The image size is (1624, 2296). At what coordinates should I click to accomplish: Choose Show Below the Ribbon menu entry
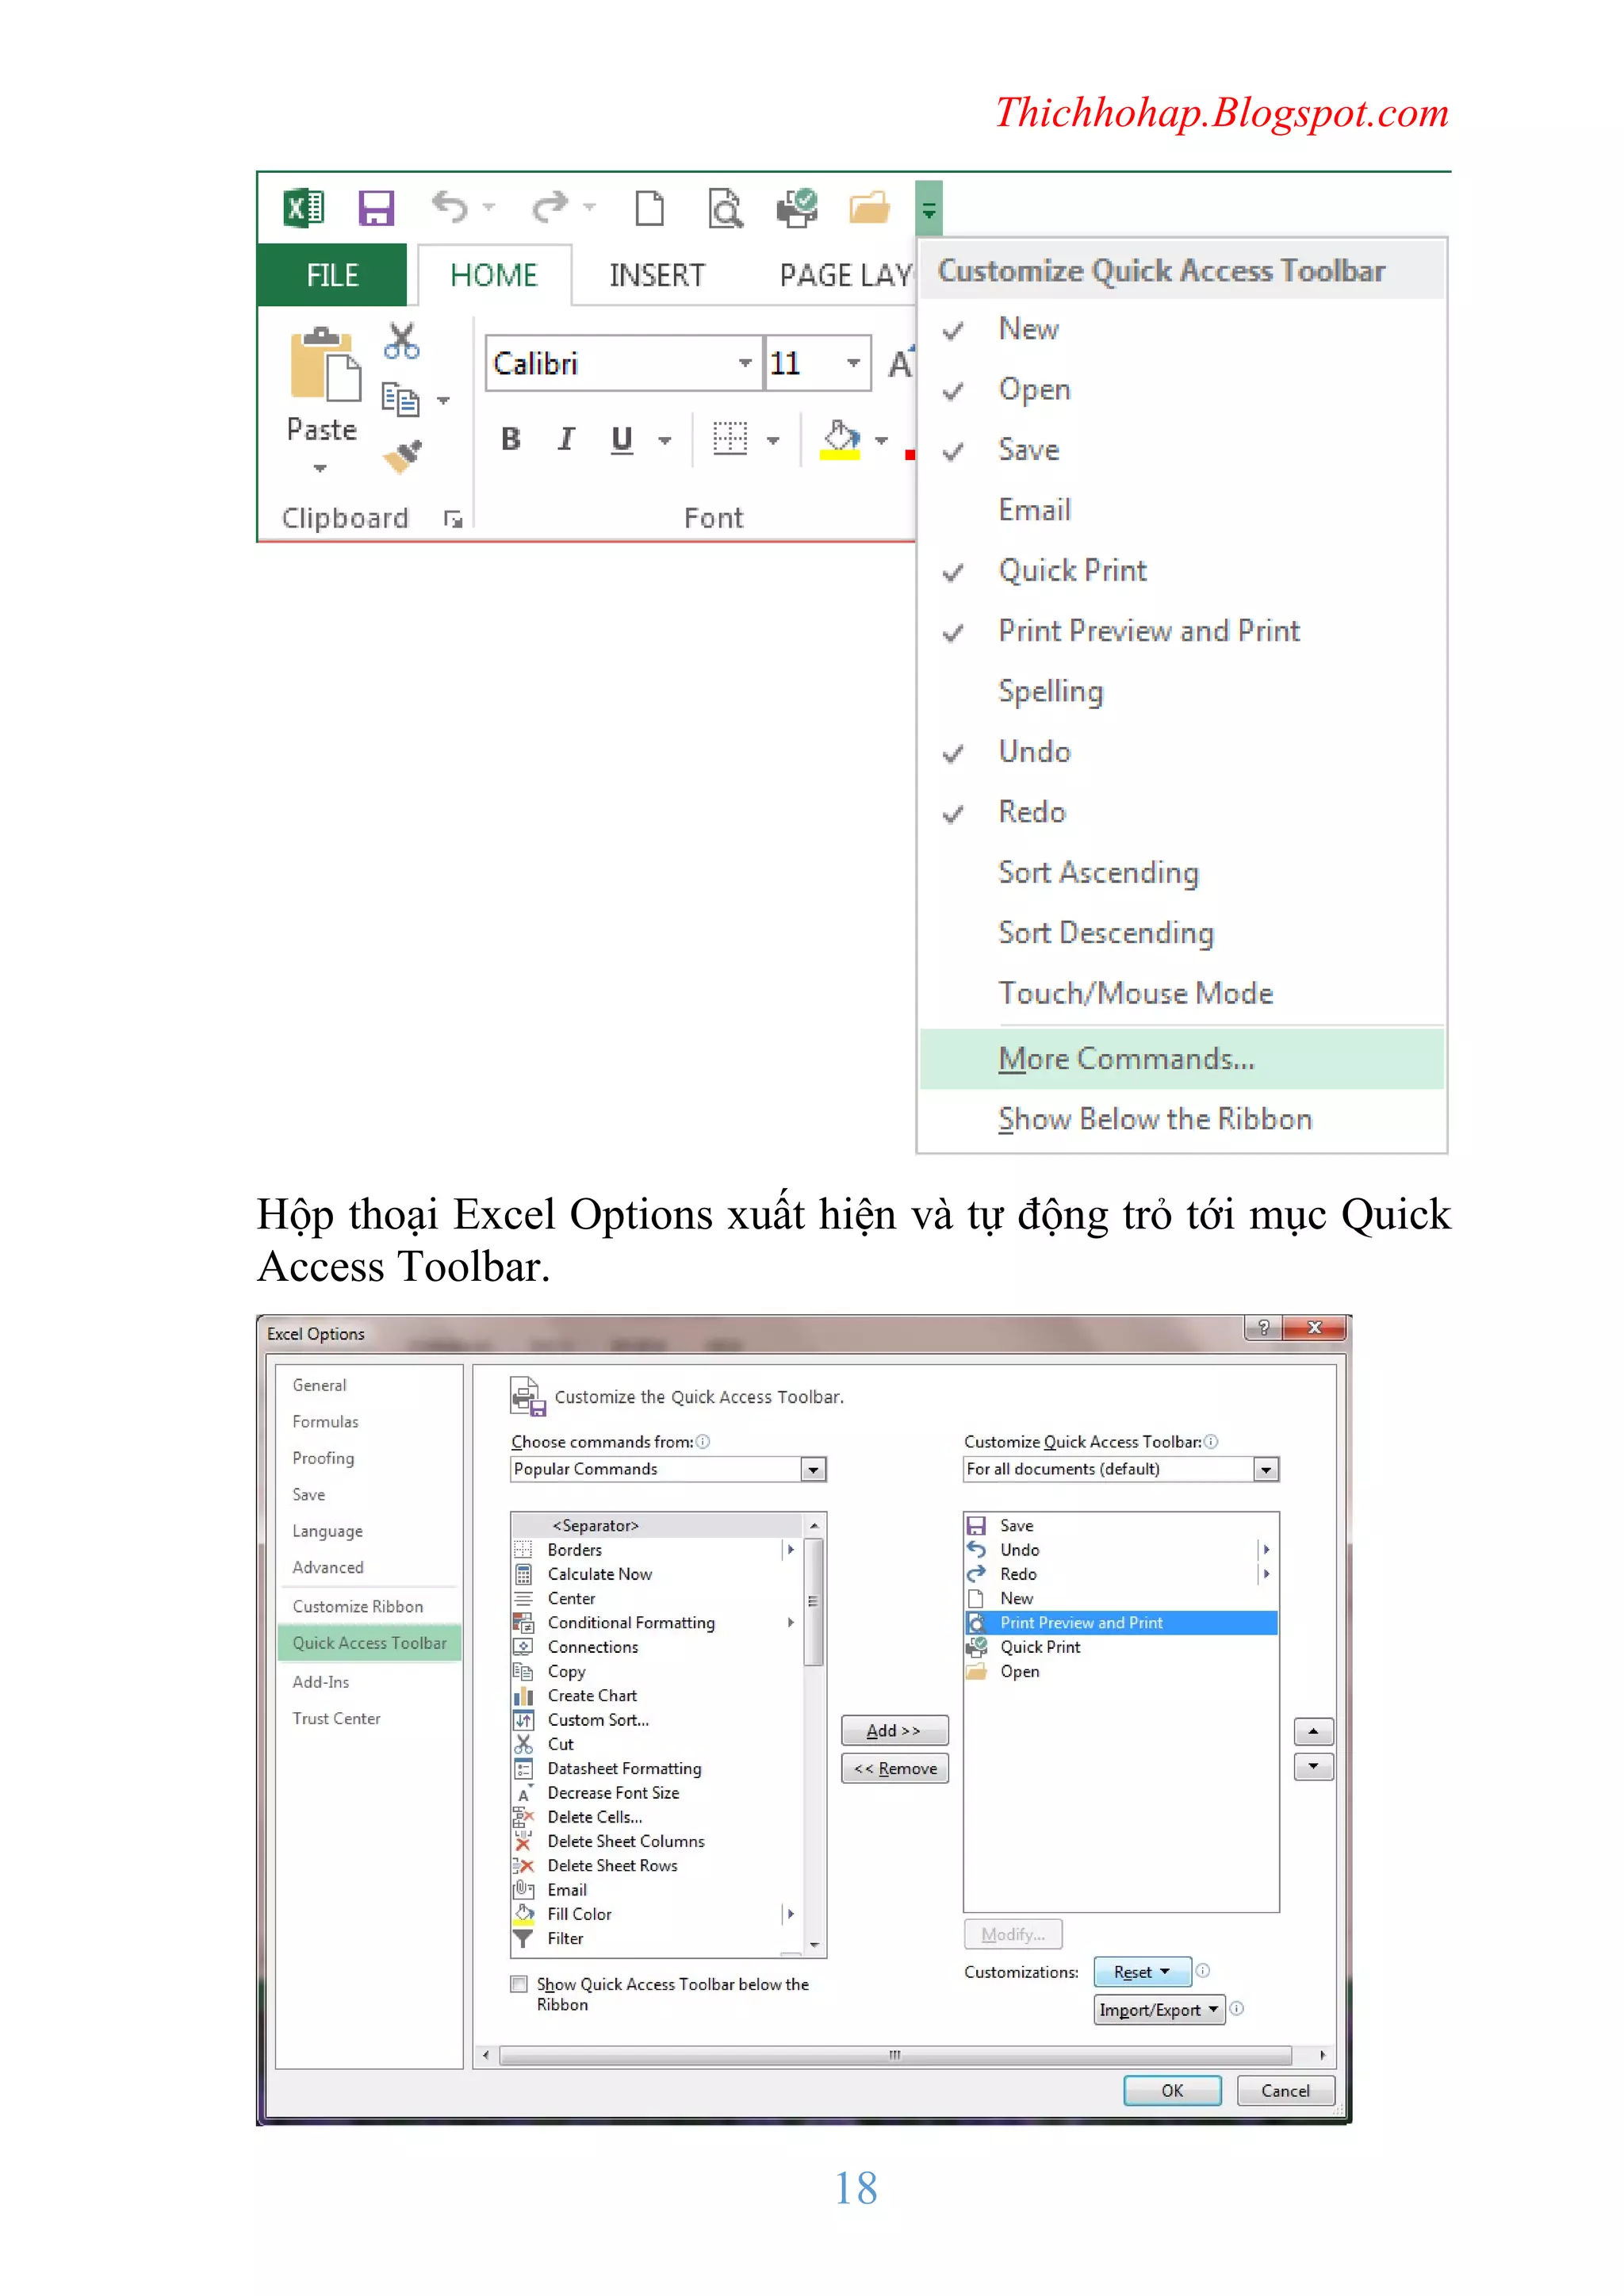(1181, 1119)
